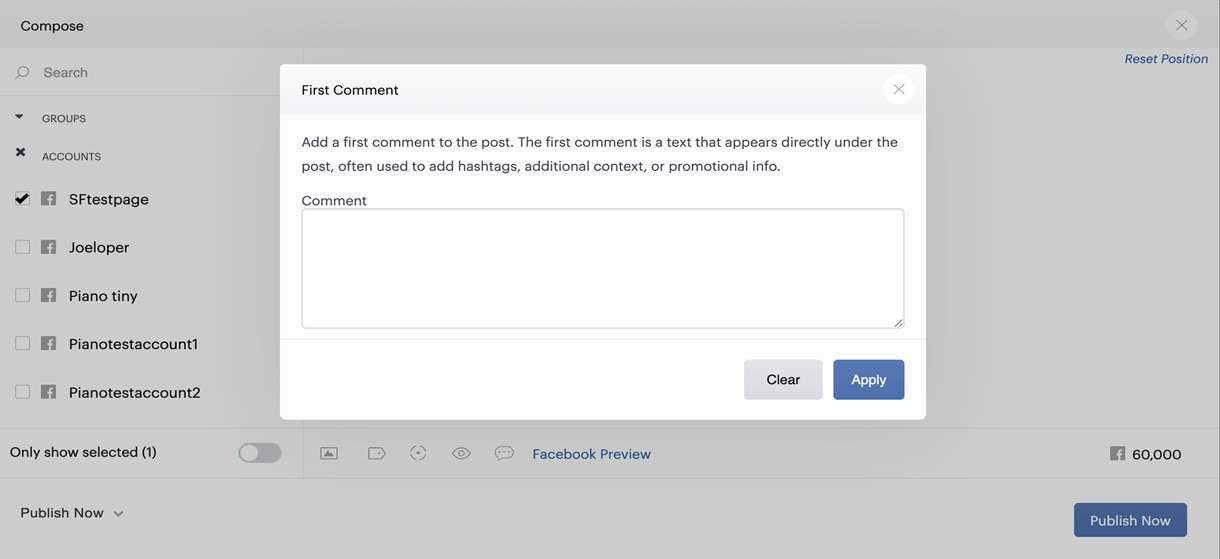Image resolution: width=1220 pixels, height=559 pixels.
Task: Click the targeting crosshair icon
Action: click(x=418, y=453)
